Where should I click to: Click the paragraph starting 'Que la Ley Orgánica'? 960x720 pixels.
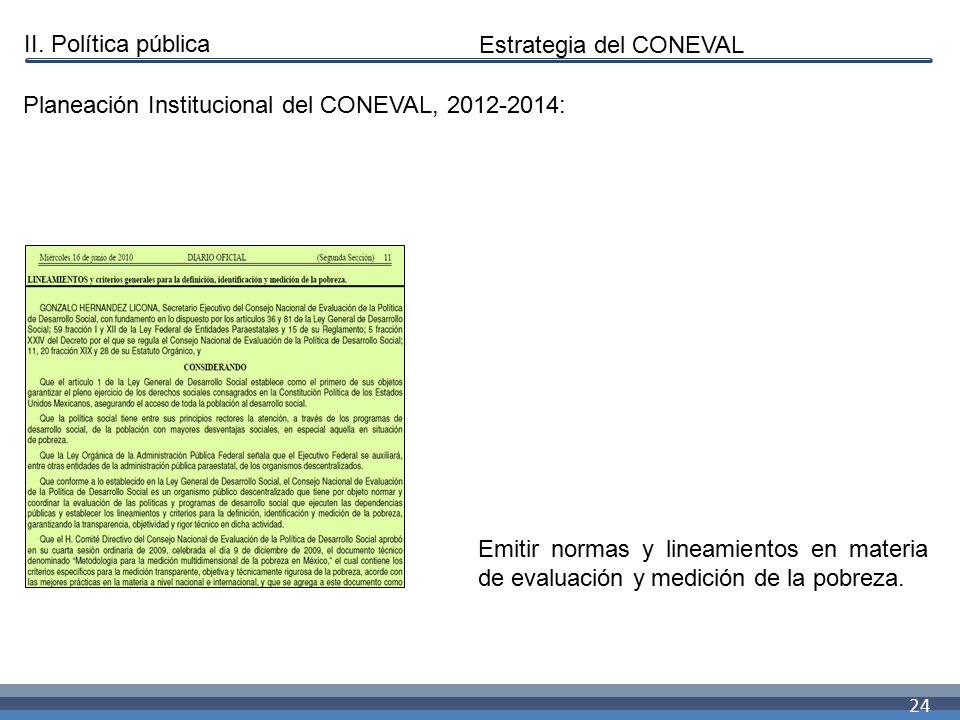(215, 460)
